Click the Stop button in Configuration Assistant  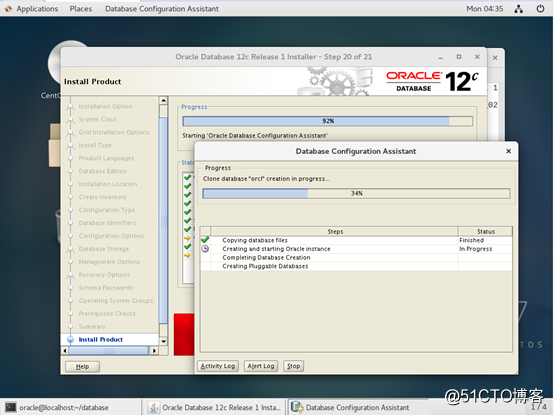click(293, 366)
